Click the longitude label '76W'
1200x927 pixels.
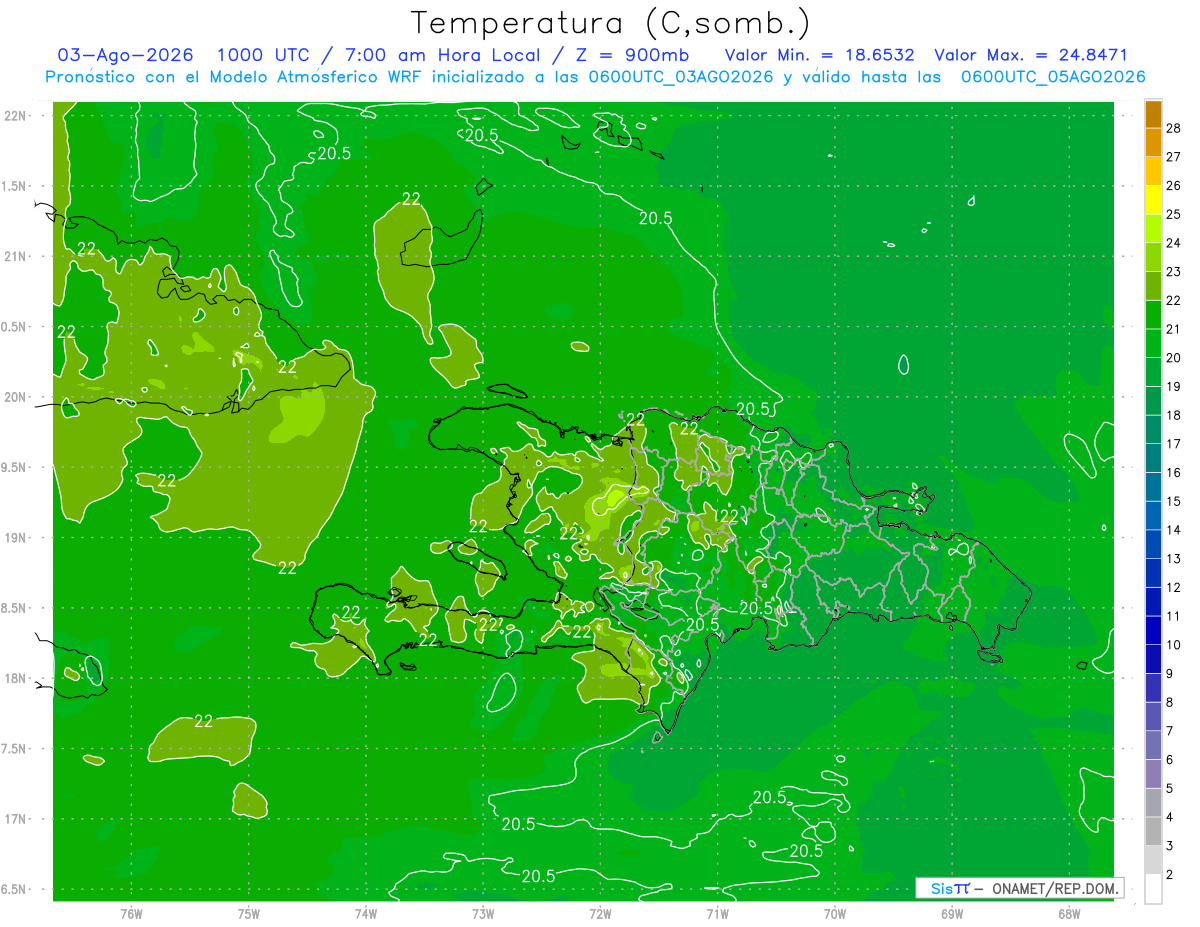[x=131, y=914]
